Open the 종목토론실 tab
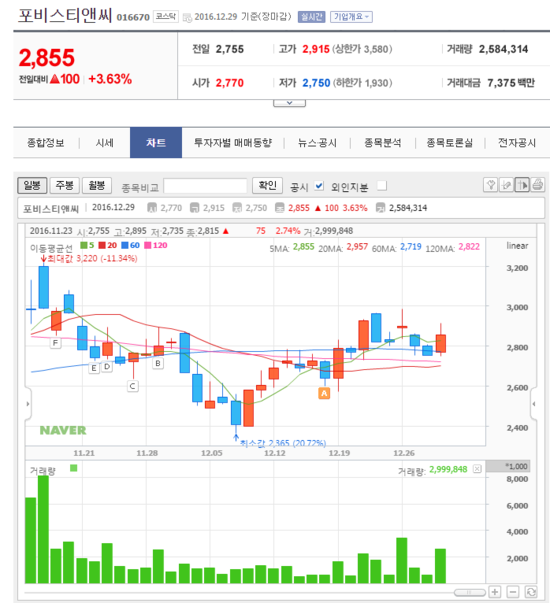 [450, 143]
